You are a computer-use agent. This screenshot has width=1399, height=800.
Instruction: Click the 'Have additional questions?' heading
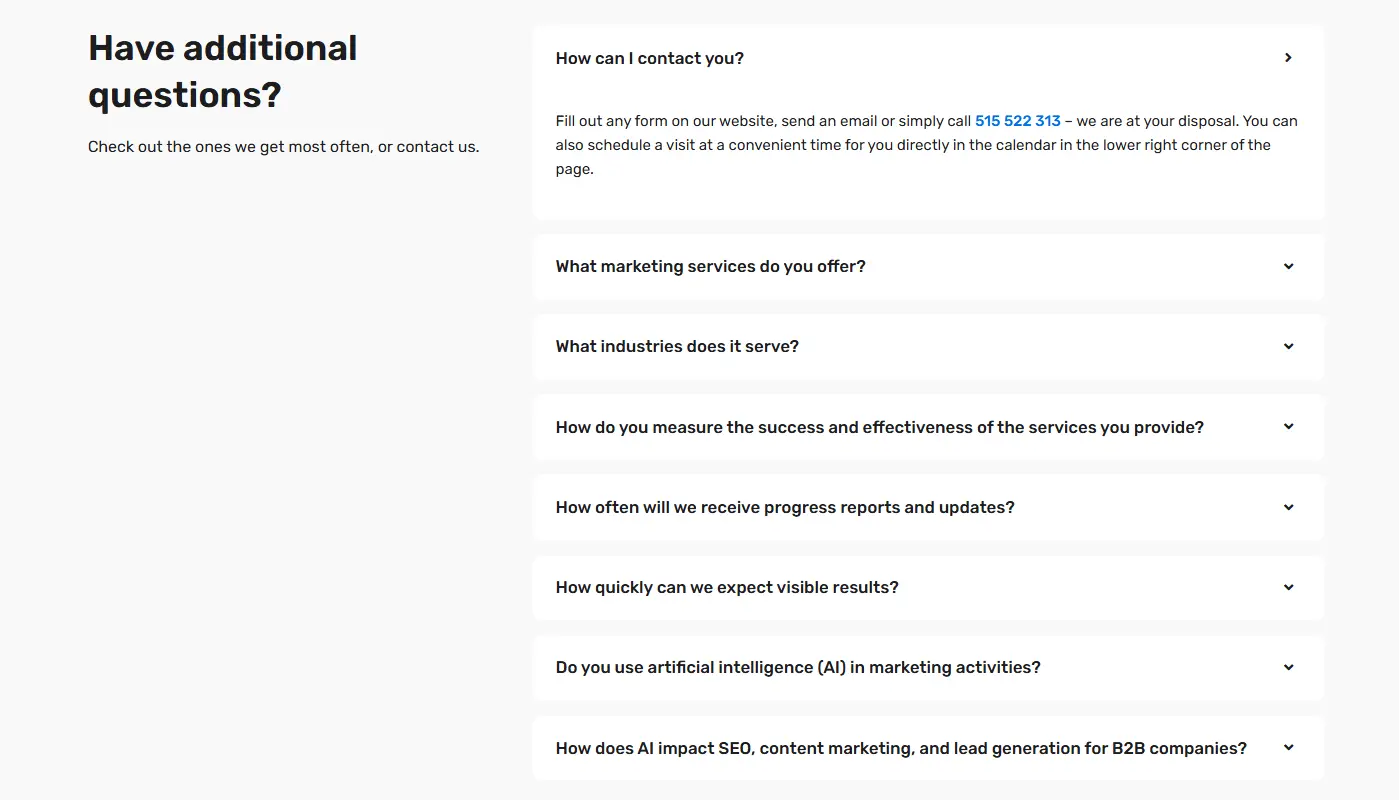[222, 70]
